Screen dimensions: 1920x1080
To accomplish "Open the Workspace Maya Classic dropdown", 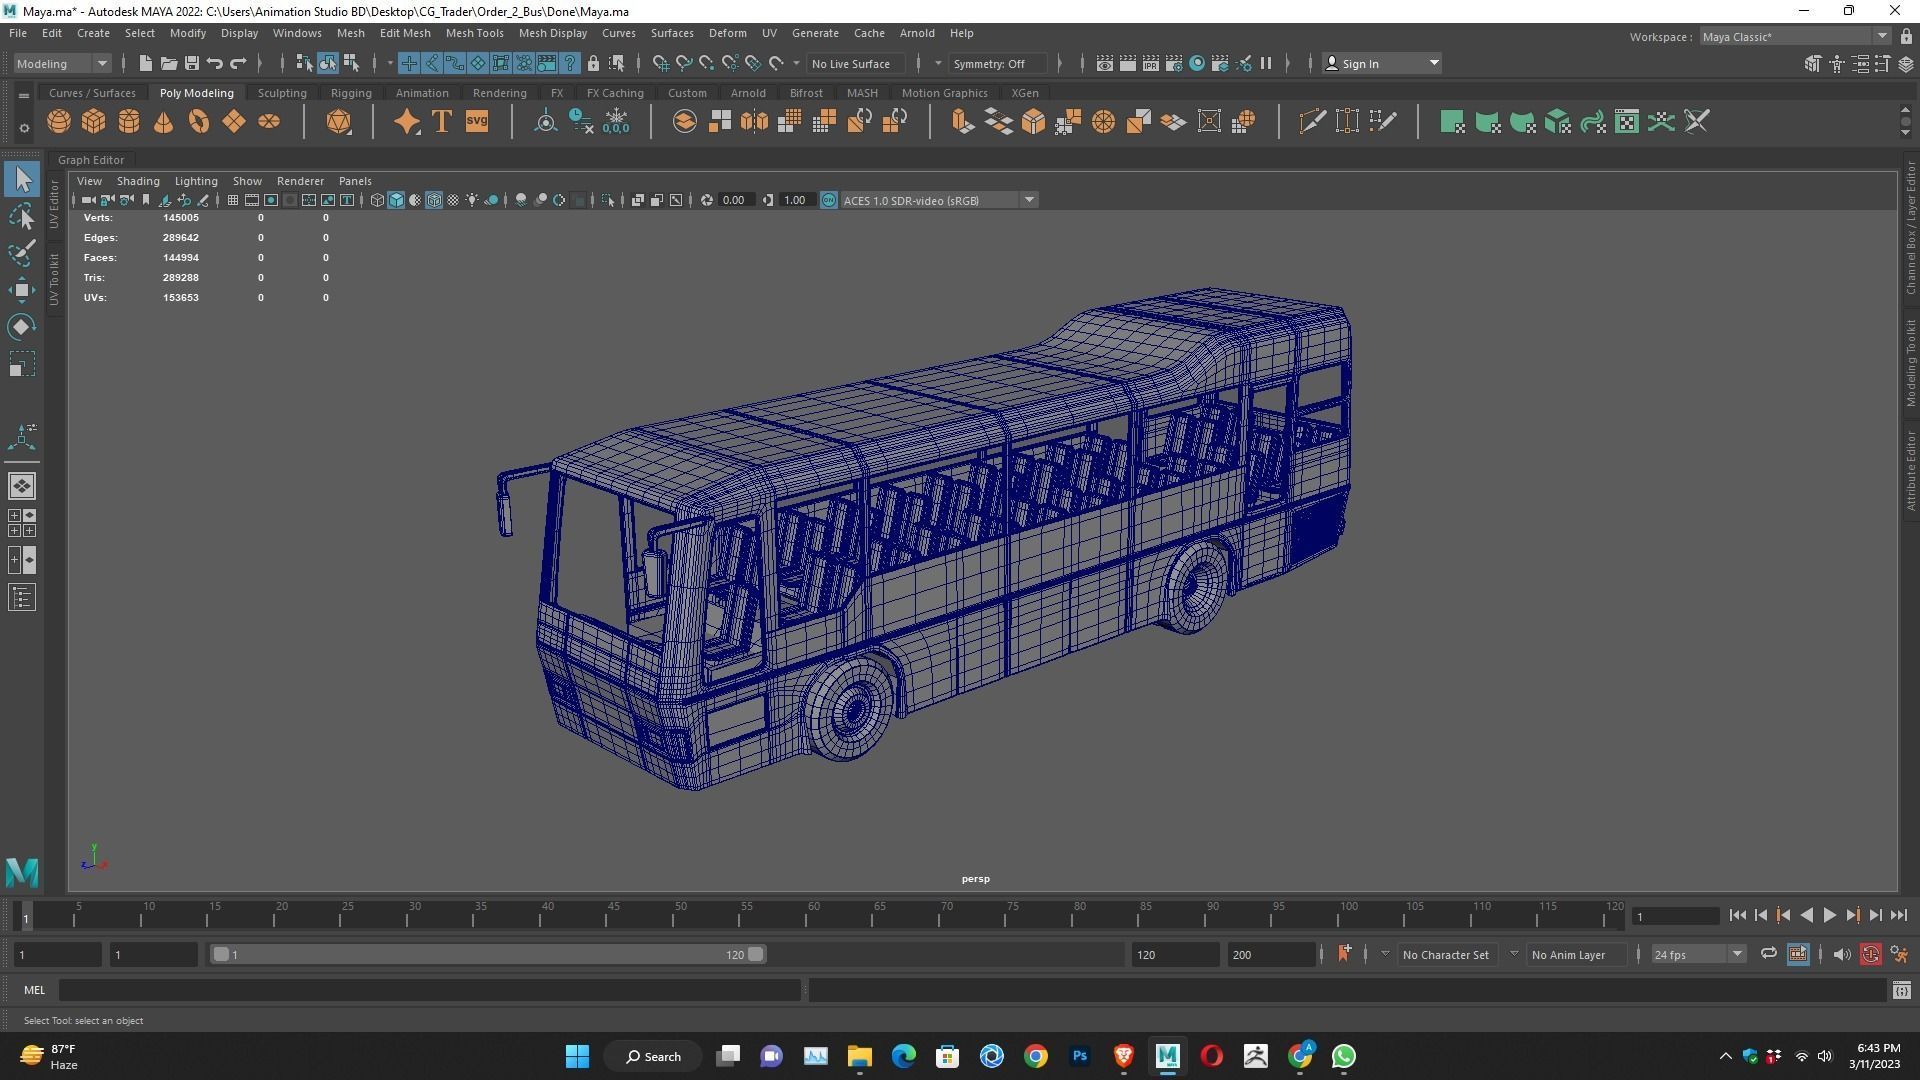I will (1795, 36).
